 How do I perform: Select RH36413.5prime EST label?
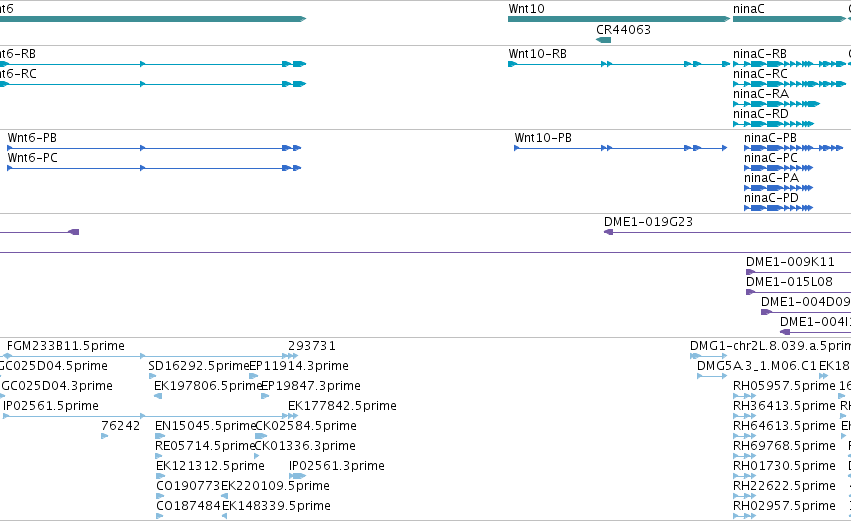[x=784, y=406]
